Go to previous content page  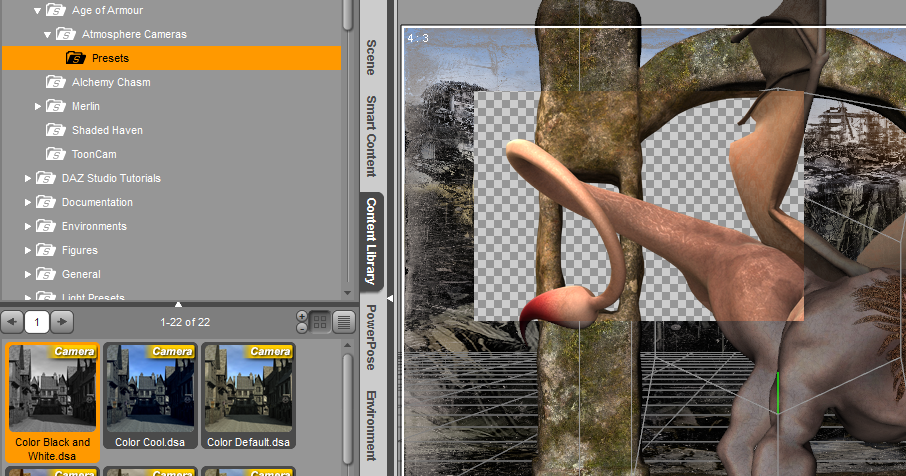click(12, 322)
